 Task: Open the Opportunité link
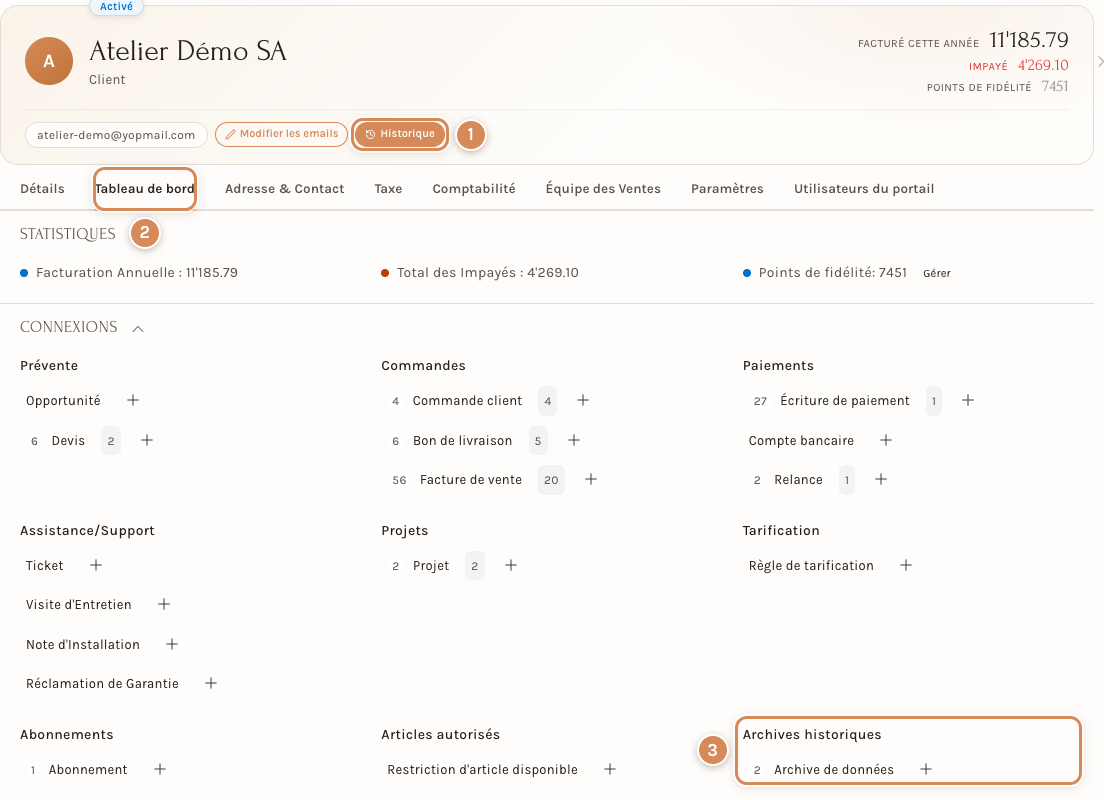[63, 401]
